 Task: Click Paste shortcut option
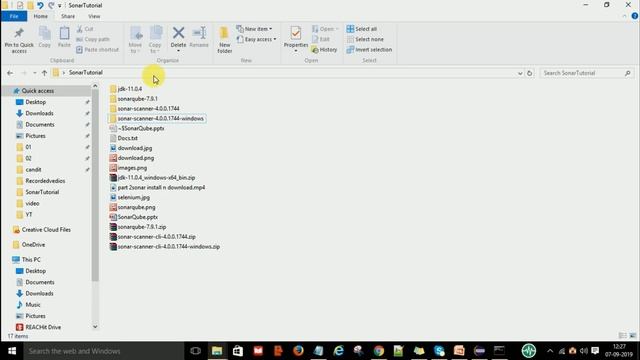[97, 50]
